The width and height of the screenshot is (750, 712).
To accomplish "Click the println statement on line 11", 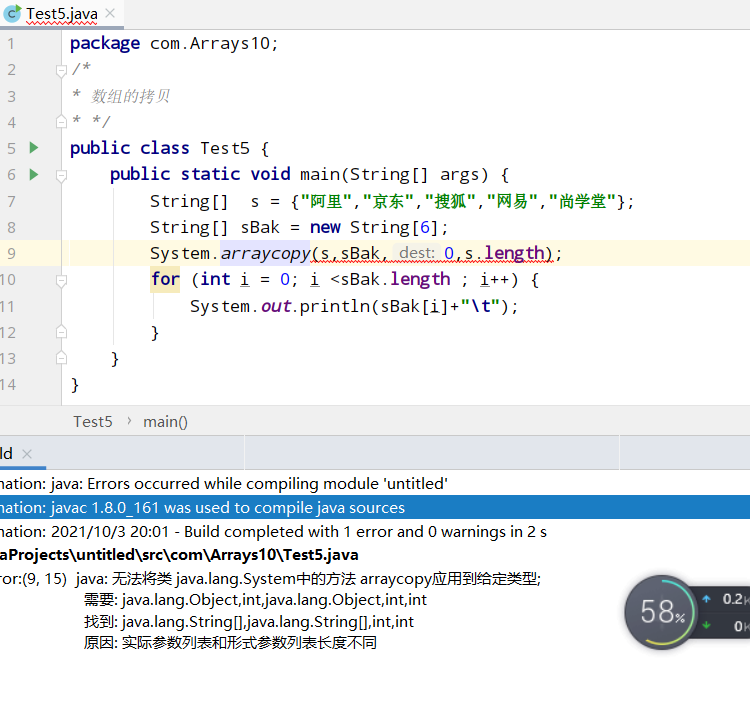I will click(354, 306).
